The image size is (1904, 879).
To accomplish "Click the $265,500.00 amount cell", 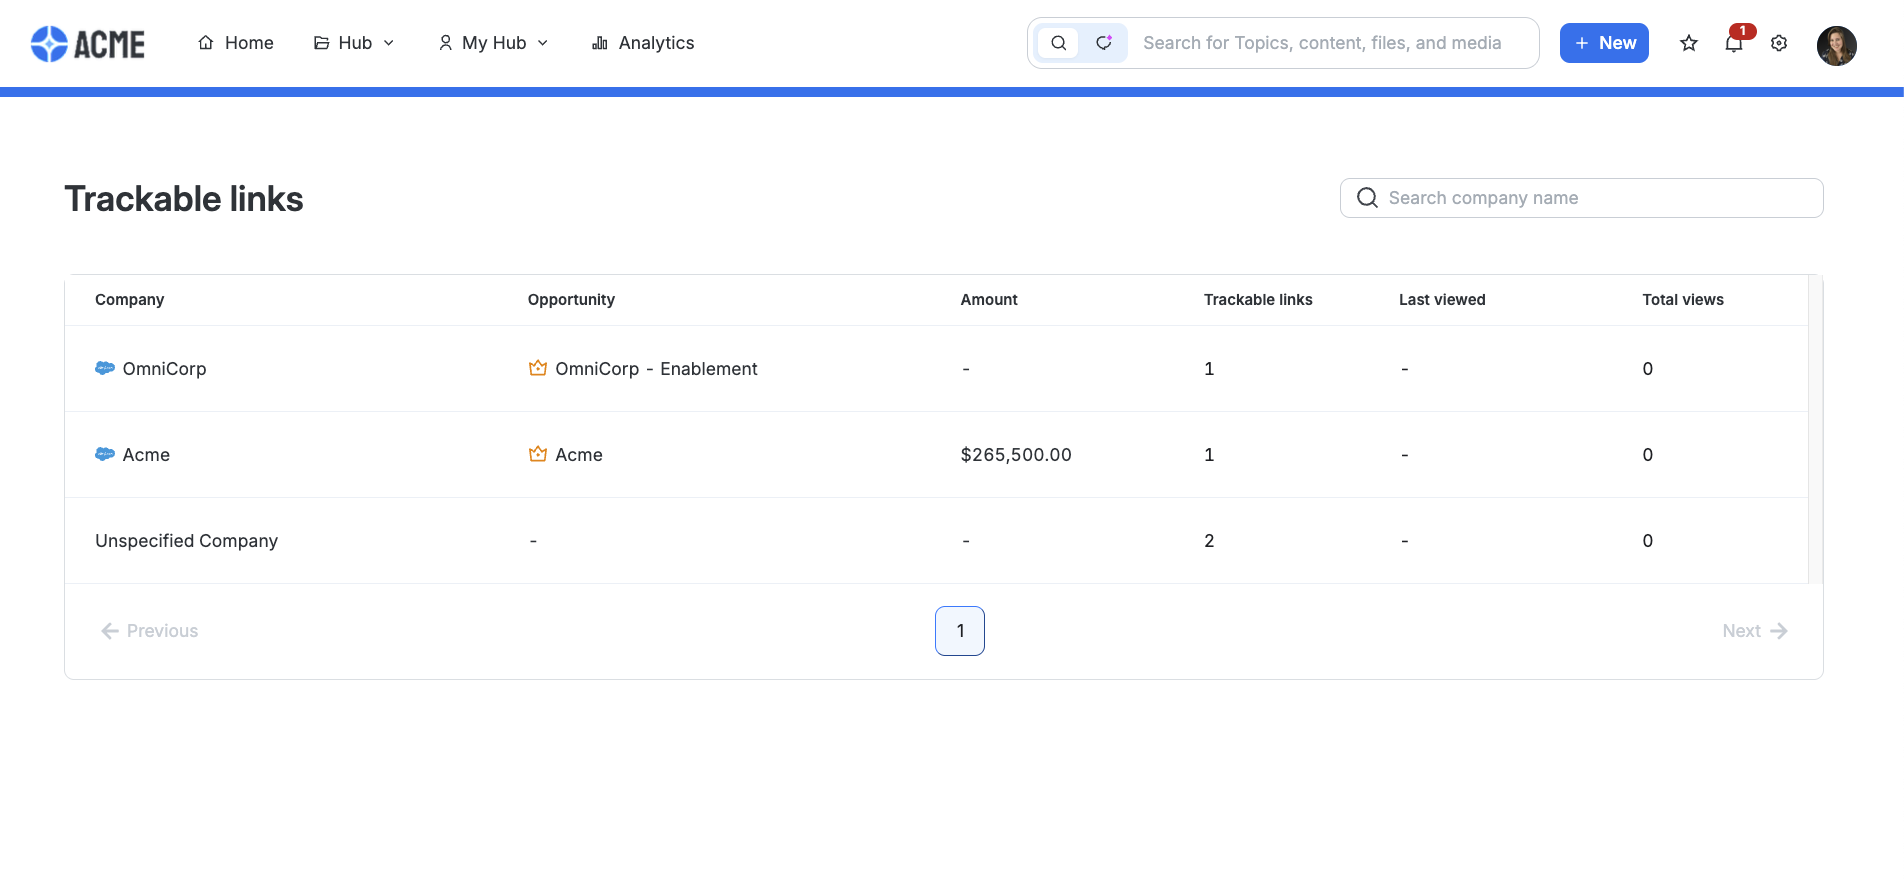I will (1016, 455).
